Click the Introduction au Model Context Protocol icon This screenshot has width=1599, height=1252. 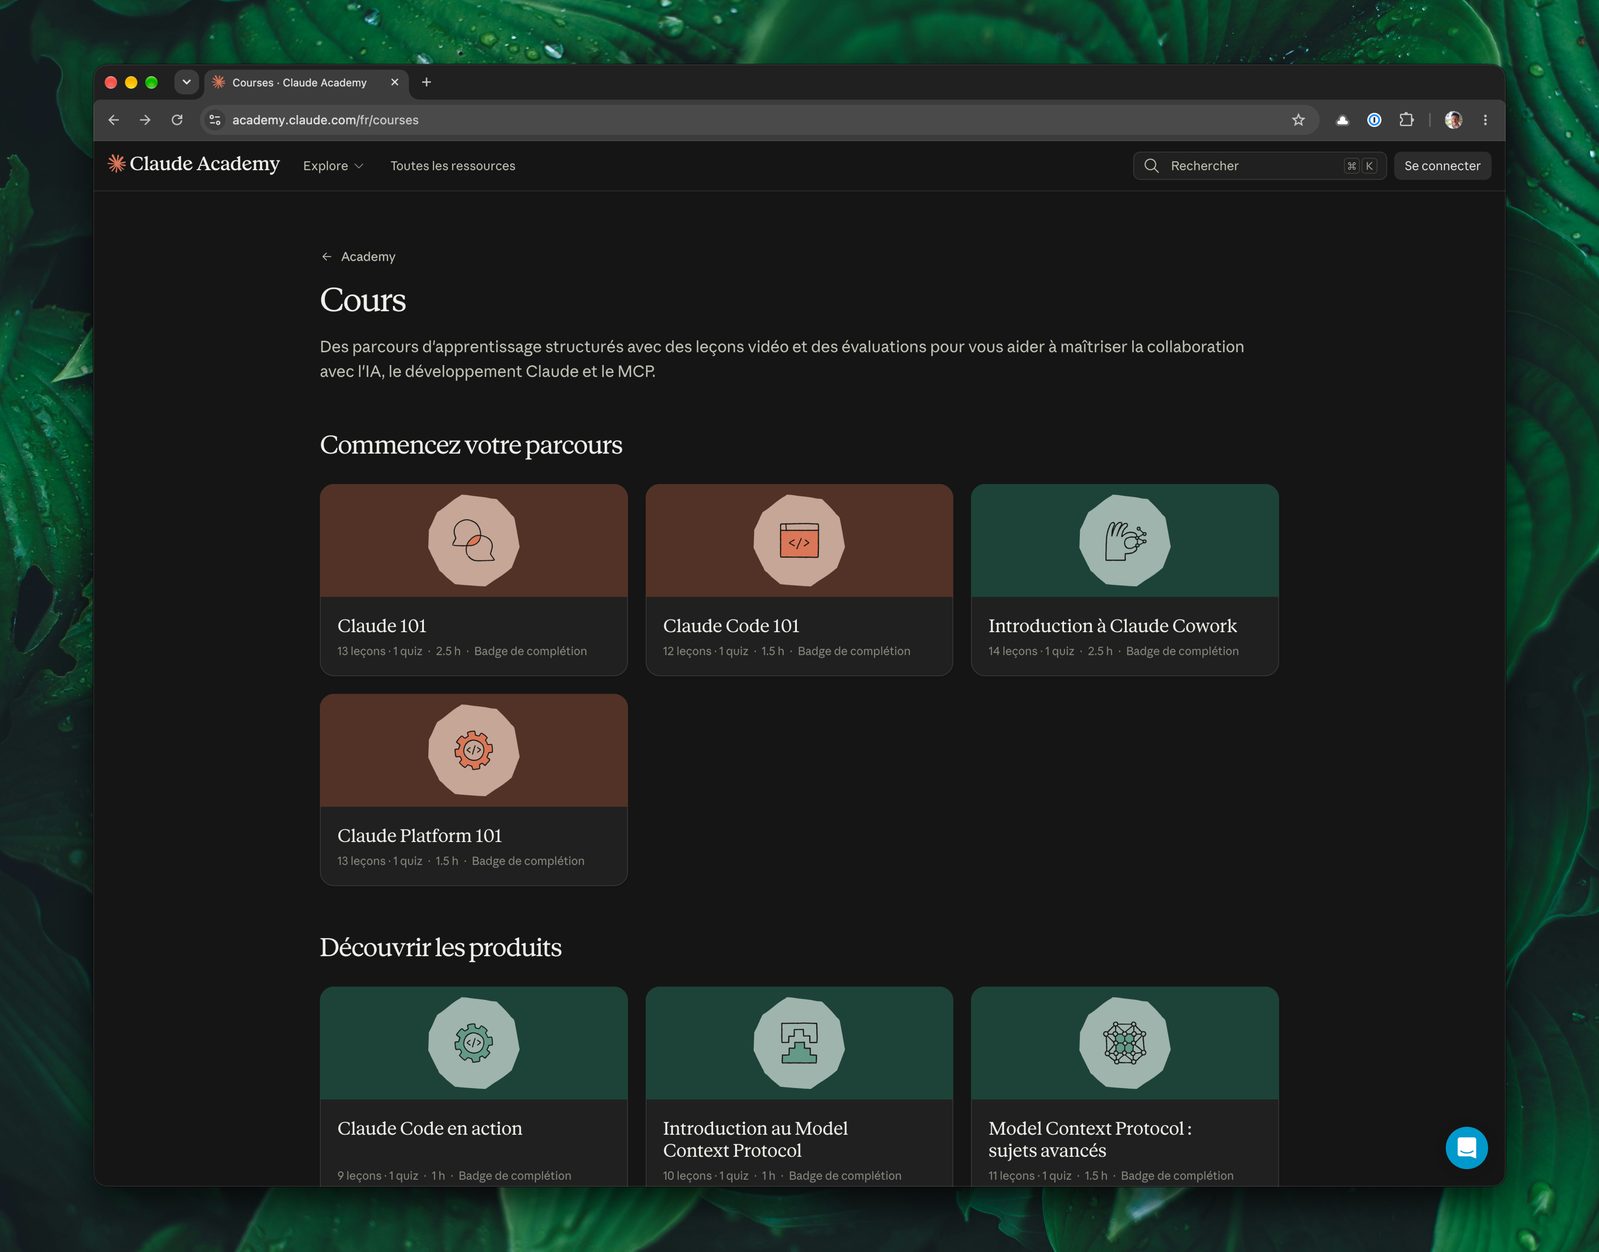(x=799, y=1043)
